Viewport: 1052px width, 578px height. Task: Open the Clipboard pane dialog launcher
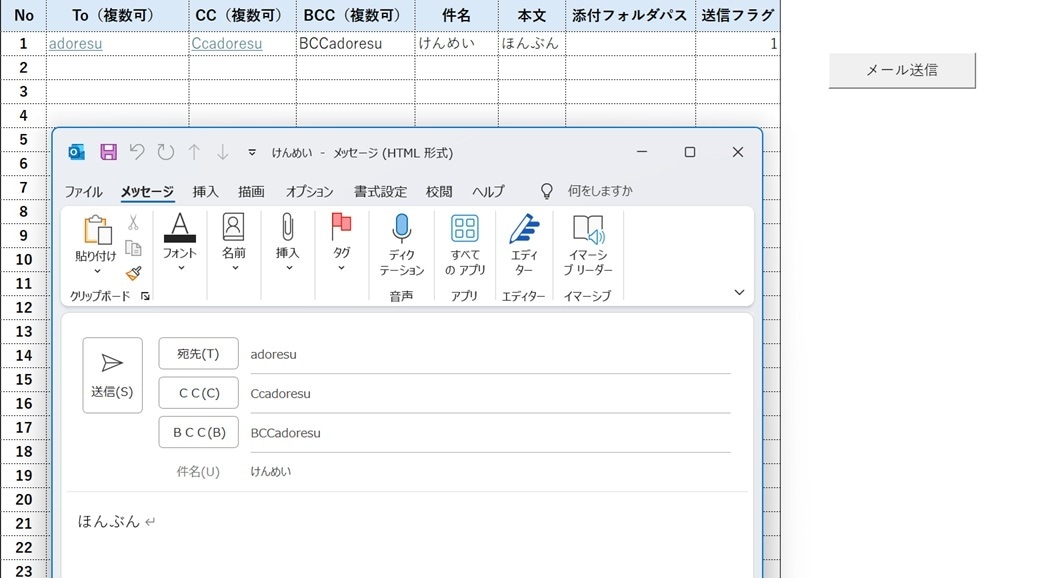coord(145,296)
